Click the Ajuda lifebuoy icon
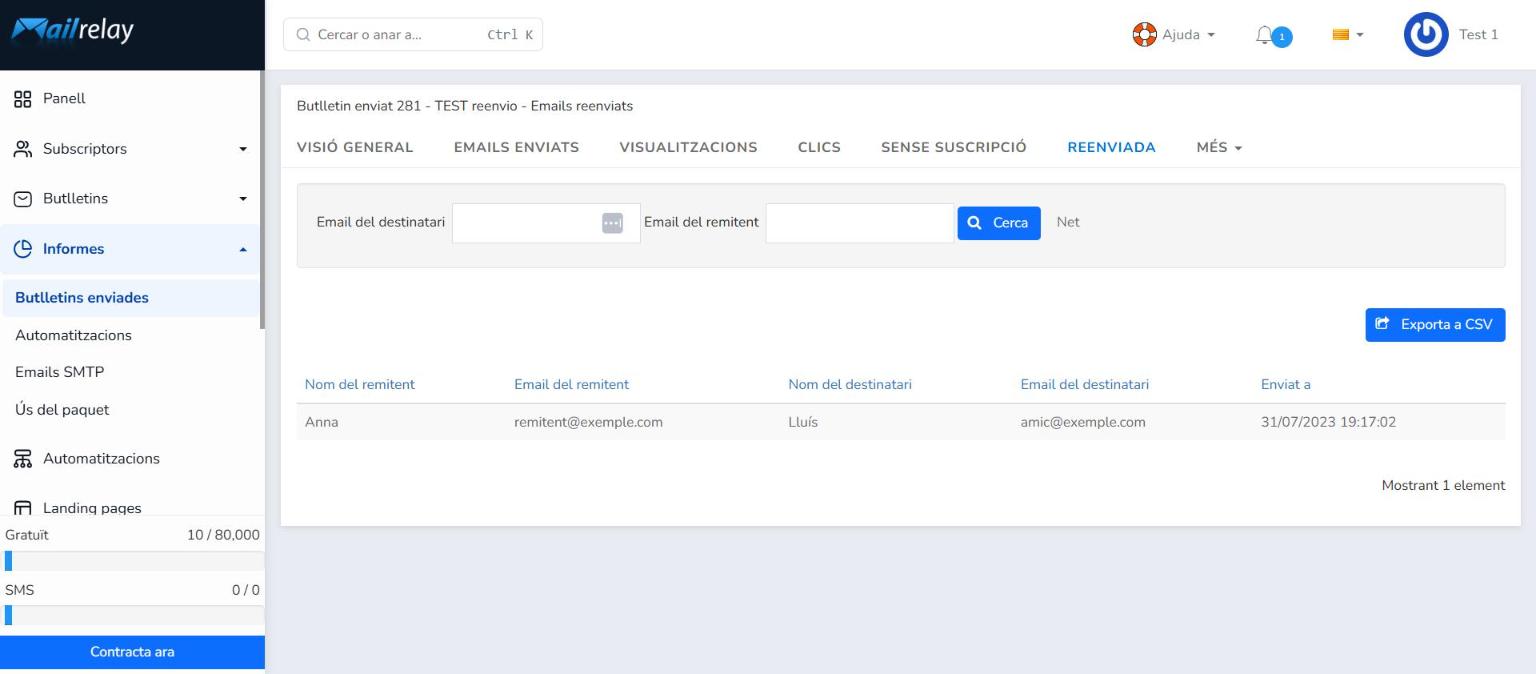The height and width of the screenshot is (674, 1536). (1144, 35)
